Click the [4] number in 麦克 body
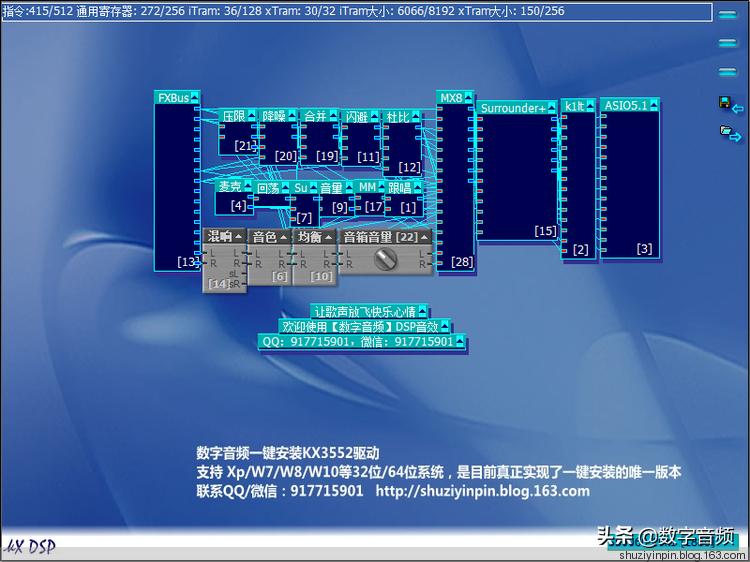The width and height of the screenshot is (750, 562). pos(238,206)
